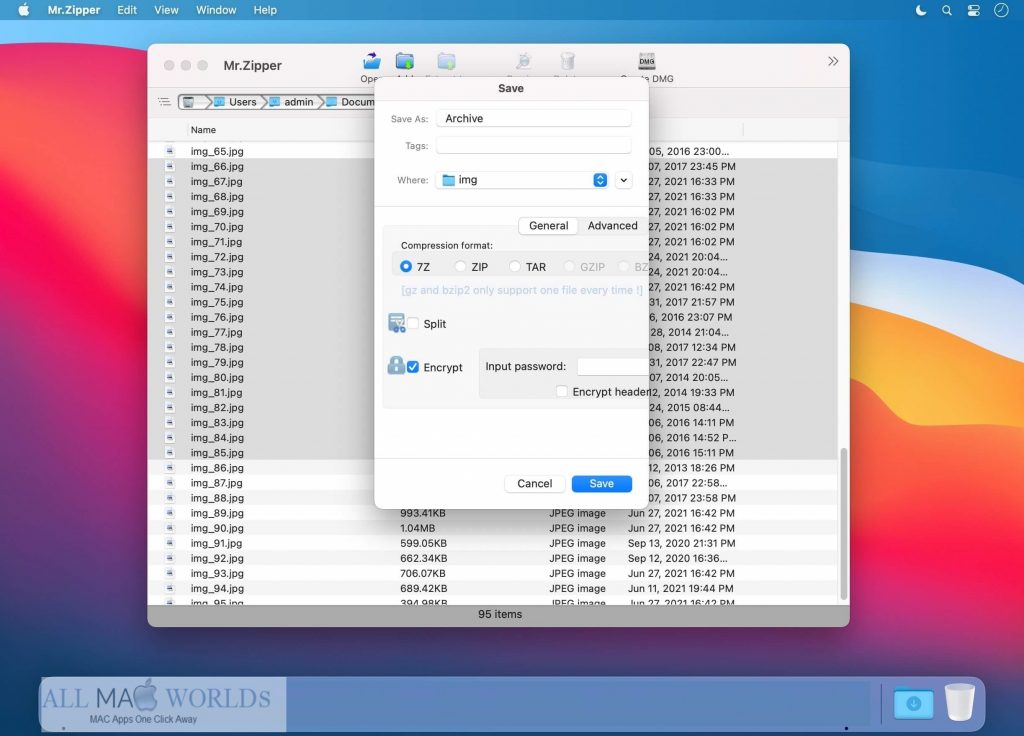The image size is (1024, 736).
Task: Open Control Center in menu bar
Action: click(974, 10)
